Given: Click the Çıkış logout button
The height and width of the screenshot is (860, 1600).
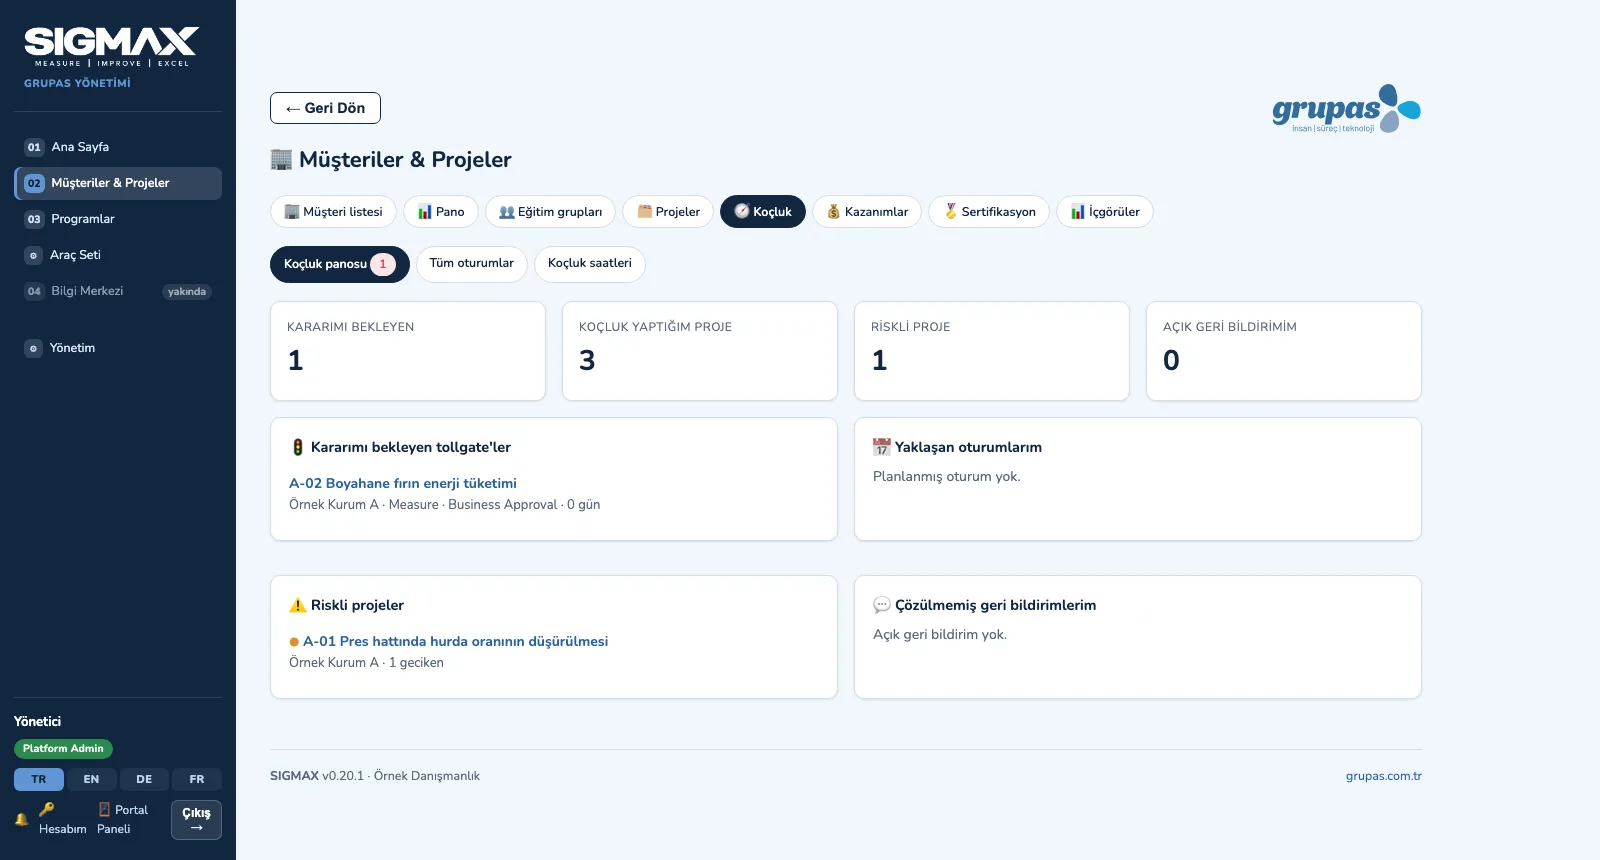Looking at the screenshot, I should pos(196,820).
